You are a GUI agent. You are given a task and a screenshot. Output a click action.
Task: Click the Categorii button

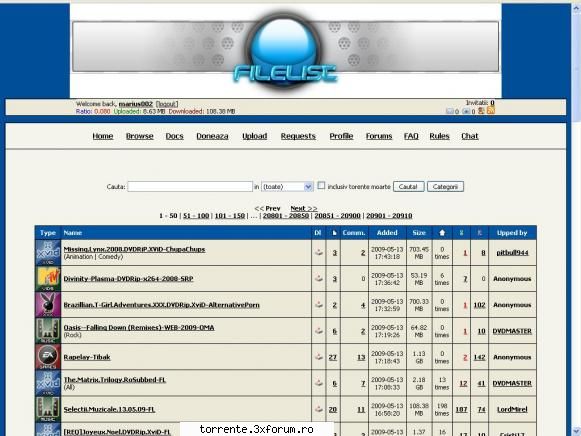tap(445, 187)
